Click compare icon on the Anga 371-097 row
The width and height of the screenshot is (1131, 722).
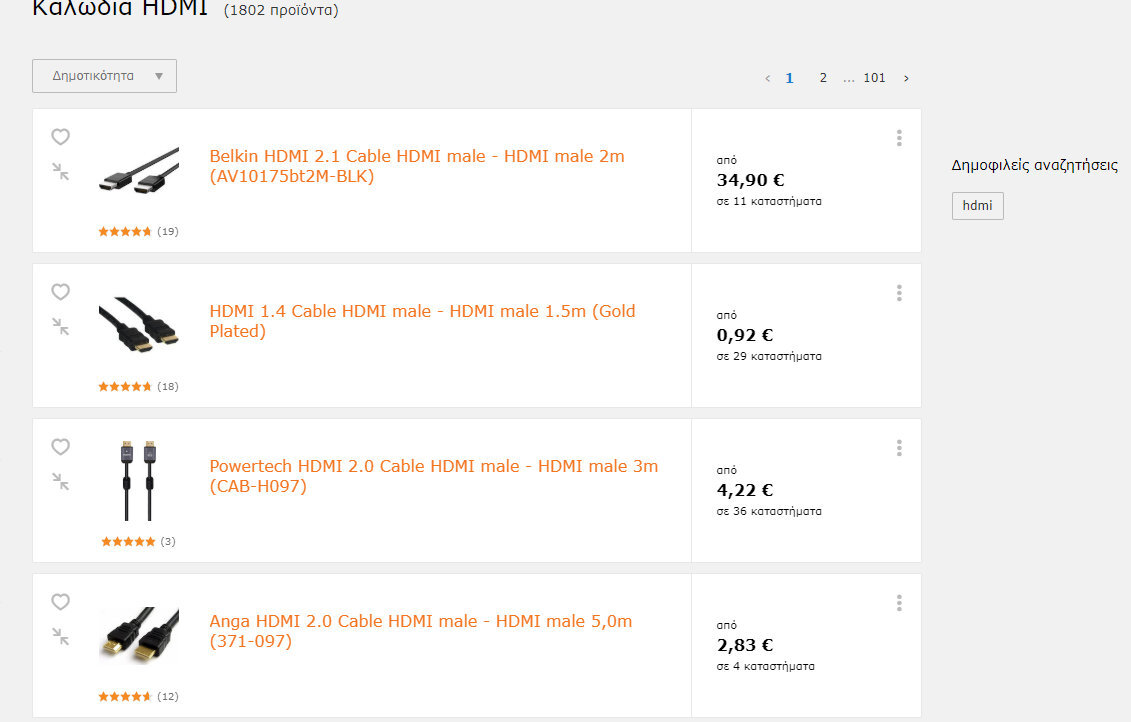(61, 637)
